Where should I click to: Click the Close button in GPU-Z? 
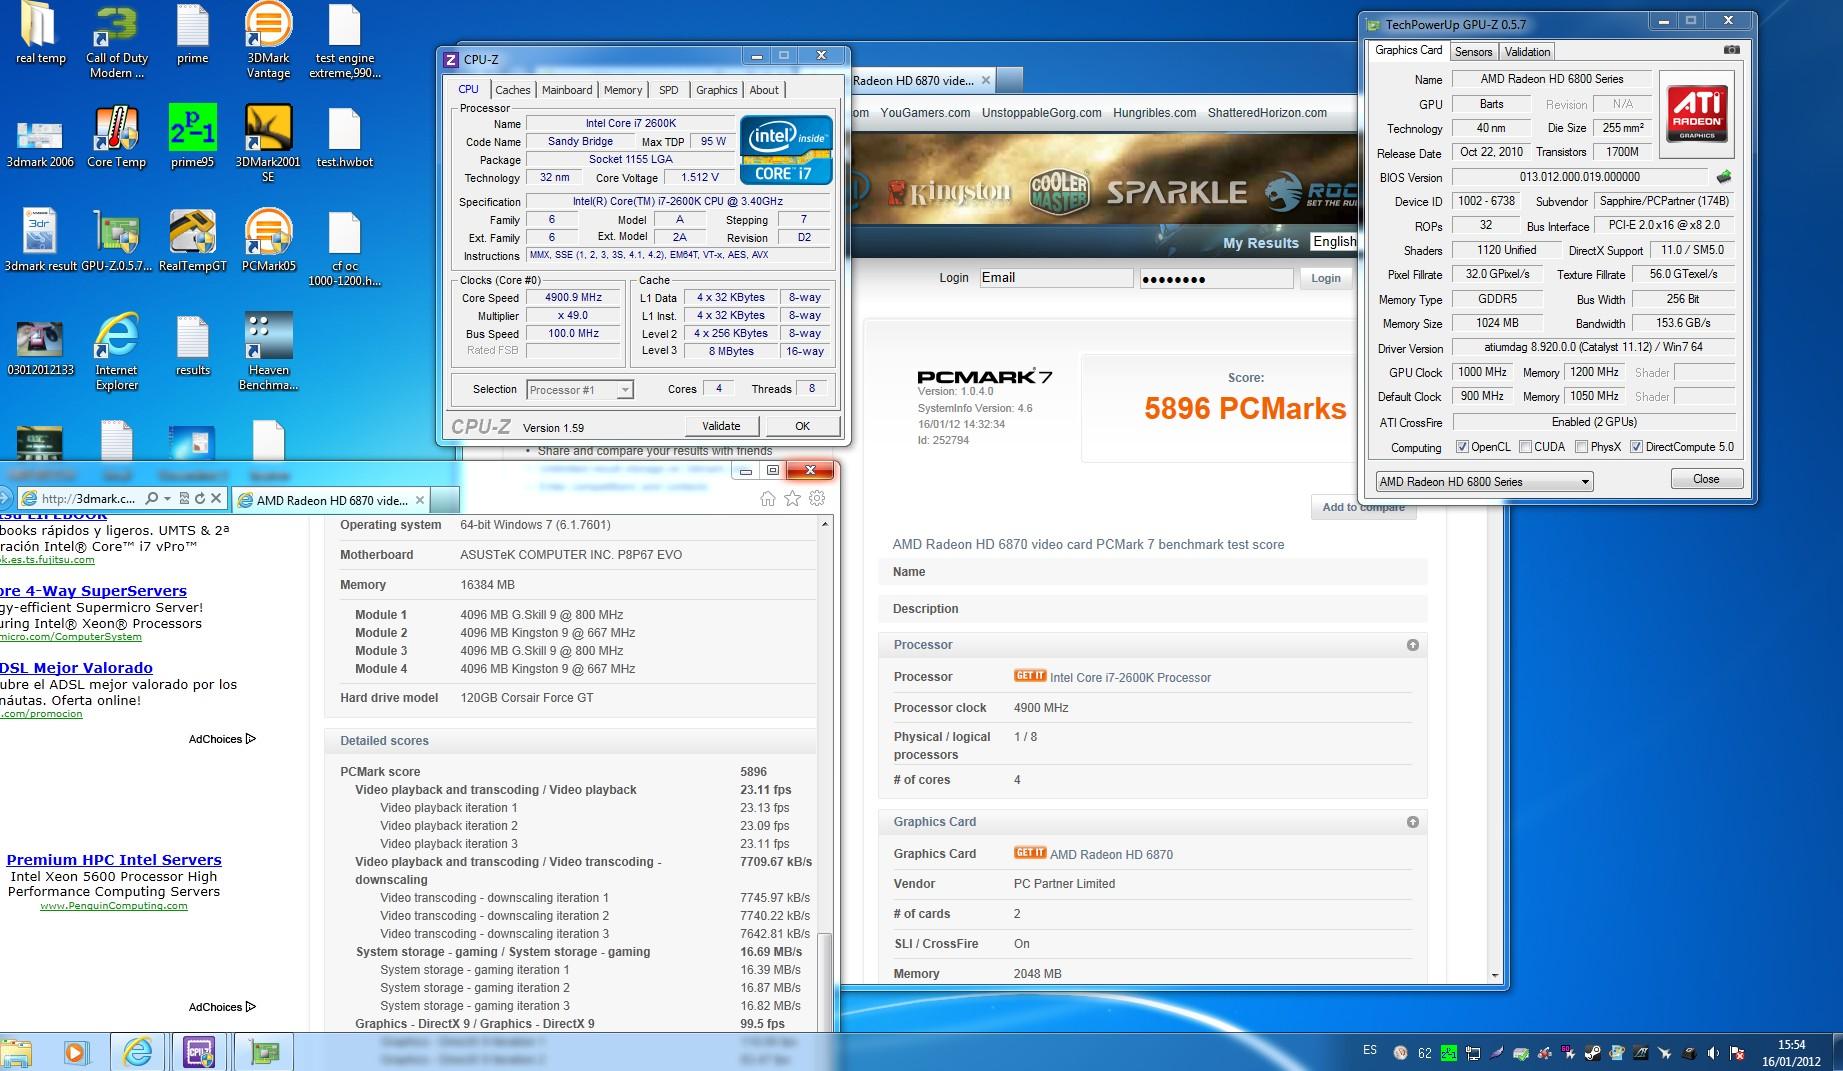(x=1706, y=479)
